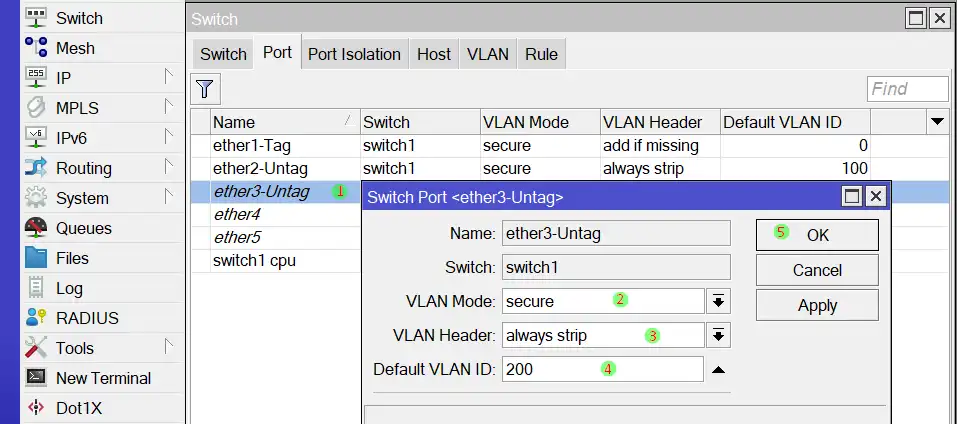Open Routing via its sidebar icon
The image size is (957, 424).
[x=36, y=168]
